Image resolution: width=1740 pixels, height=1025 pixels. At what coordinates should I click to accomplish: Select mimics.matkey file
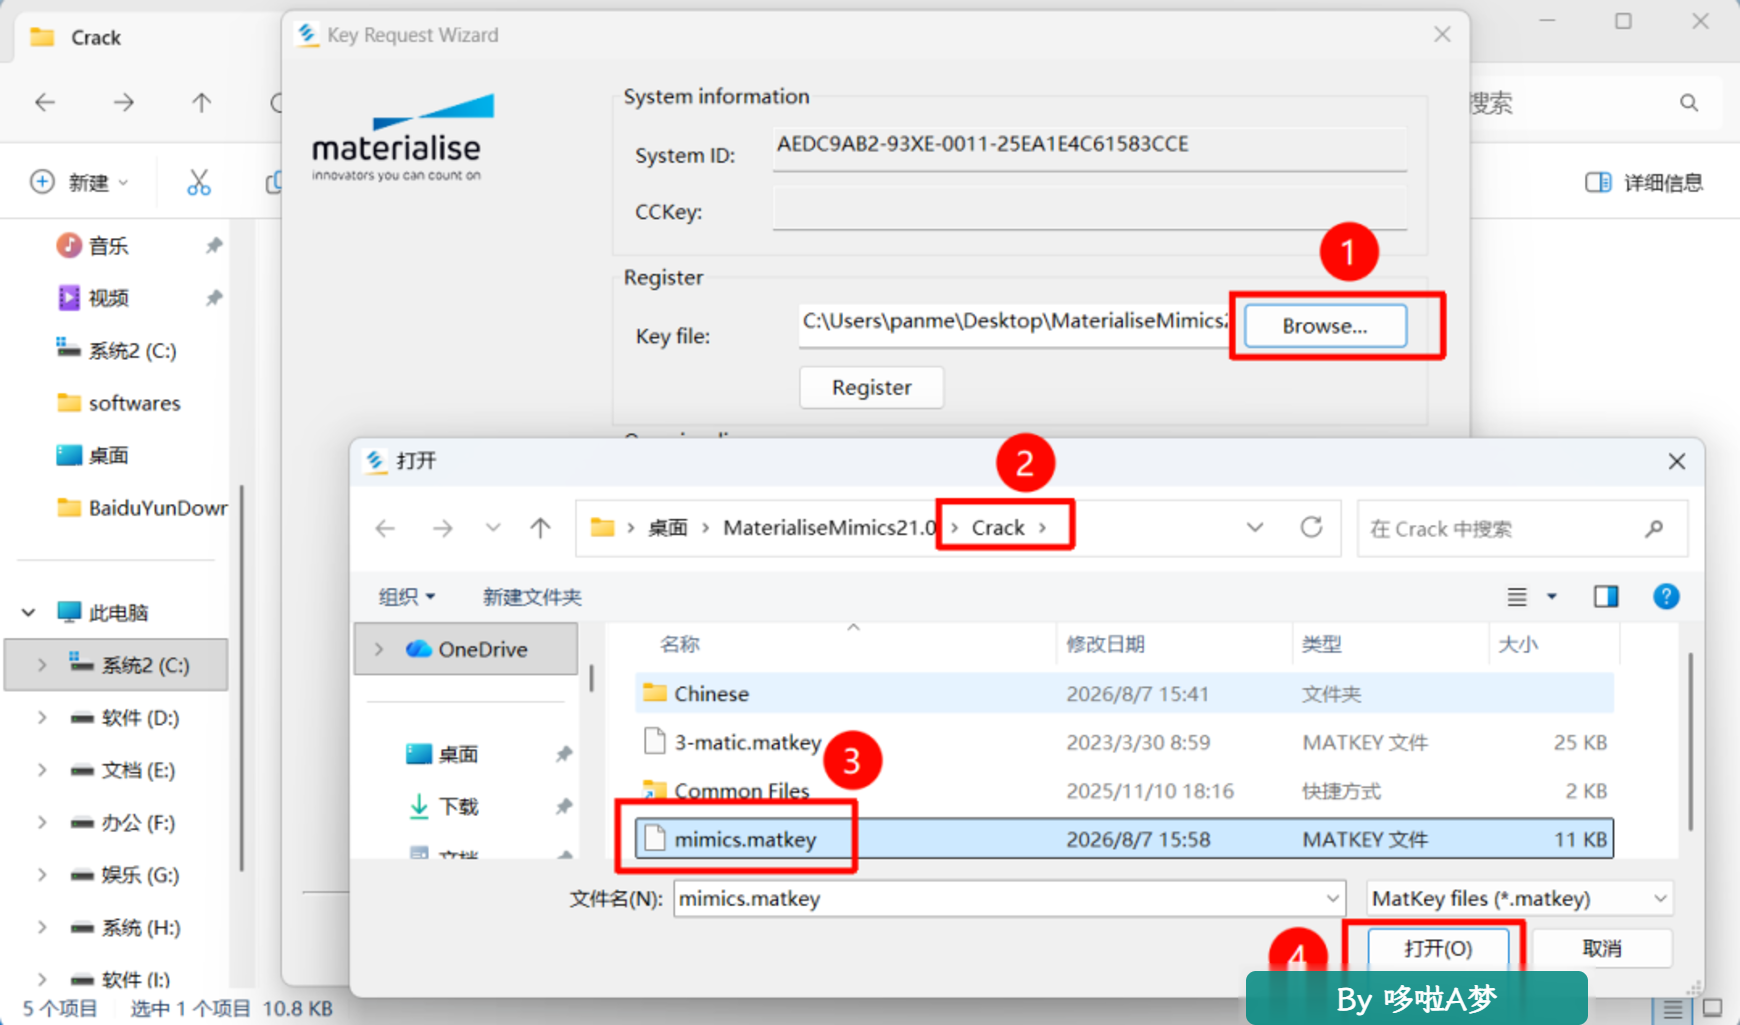[1124, 839]
